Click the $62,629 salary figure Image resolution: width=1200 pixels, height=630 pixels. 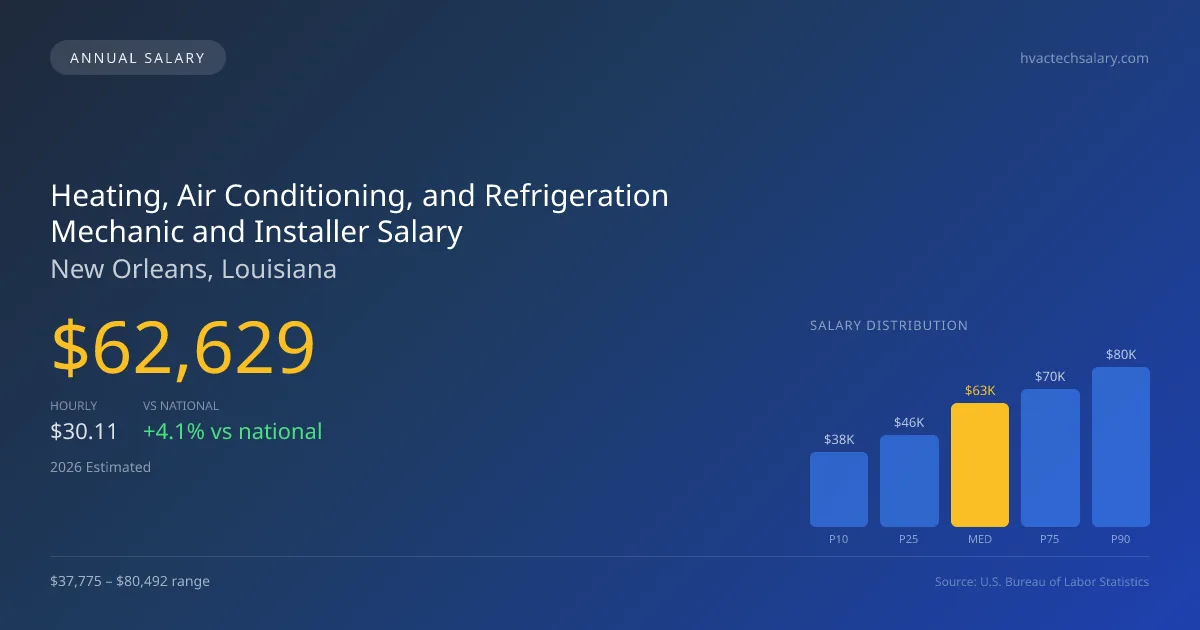pyautogui.click(x=183, y=348)
